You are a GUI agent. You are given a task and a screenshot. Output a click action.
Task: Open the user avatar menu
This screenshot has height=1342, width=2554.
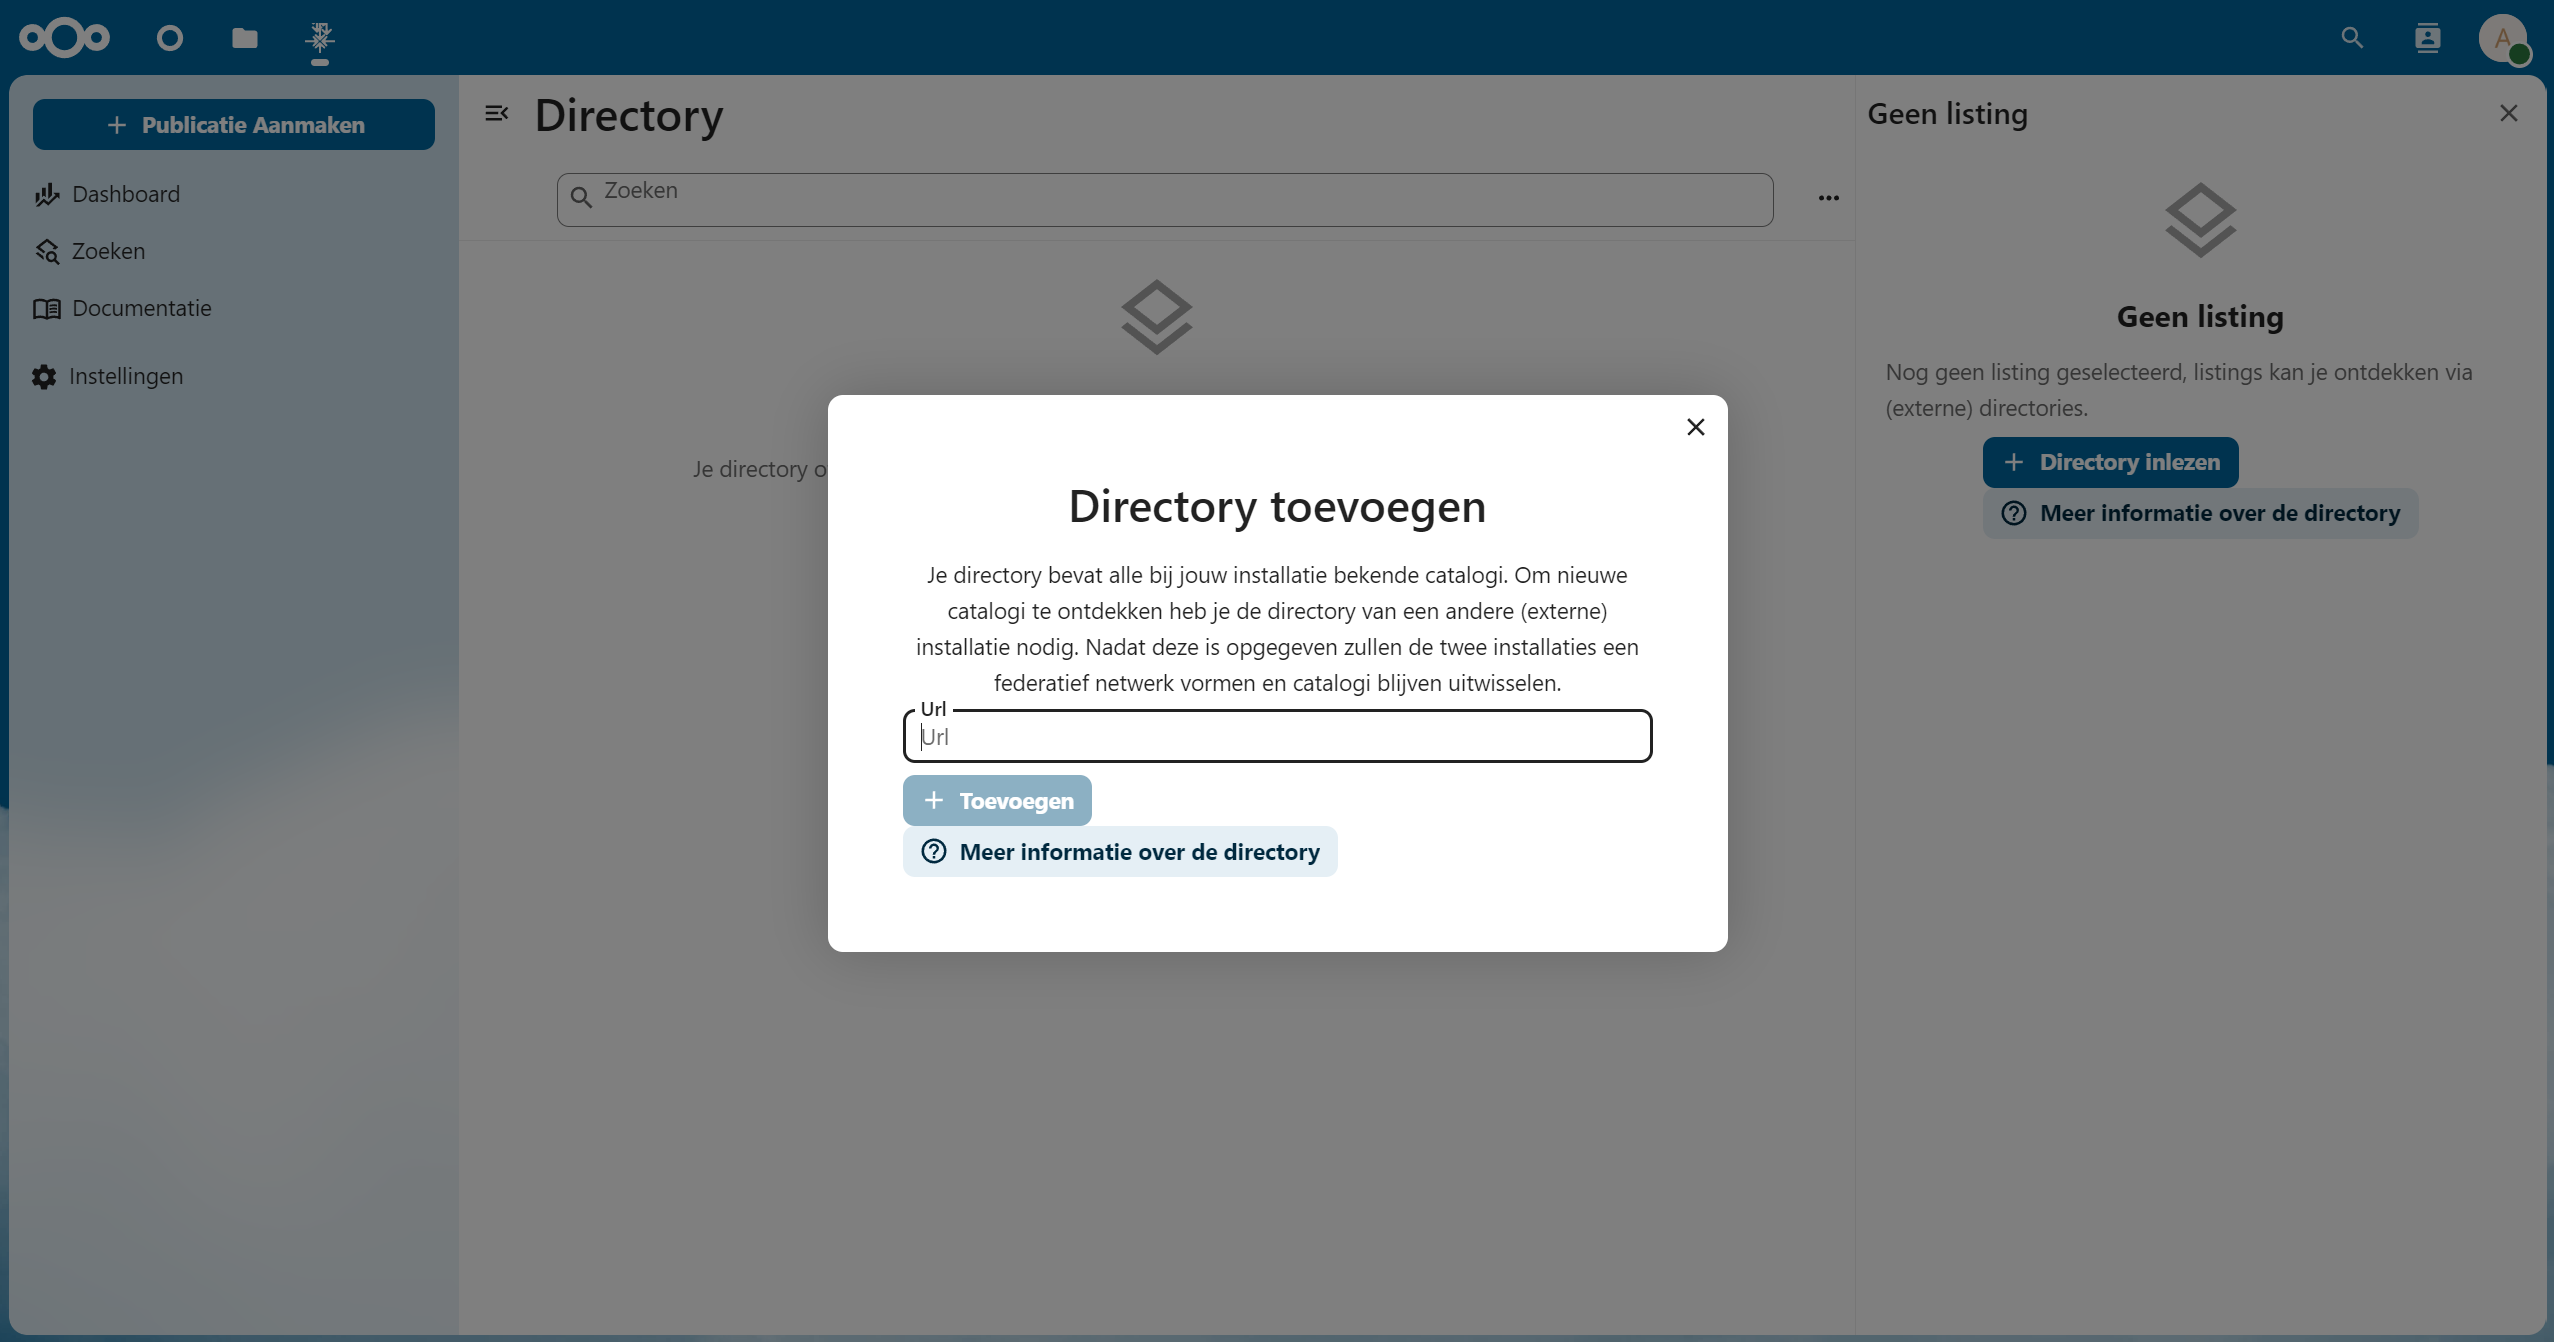(x=2503, y=38)
